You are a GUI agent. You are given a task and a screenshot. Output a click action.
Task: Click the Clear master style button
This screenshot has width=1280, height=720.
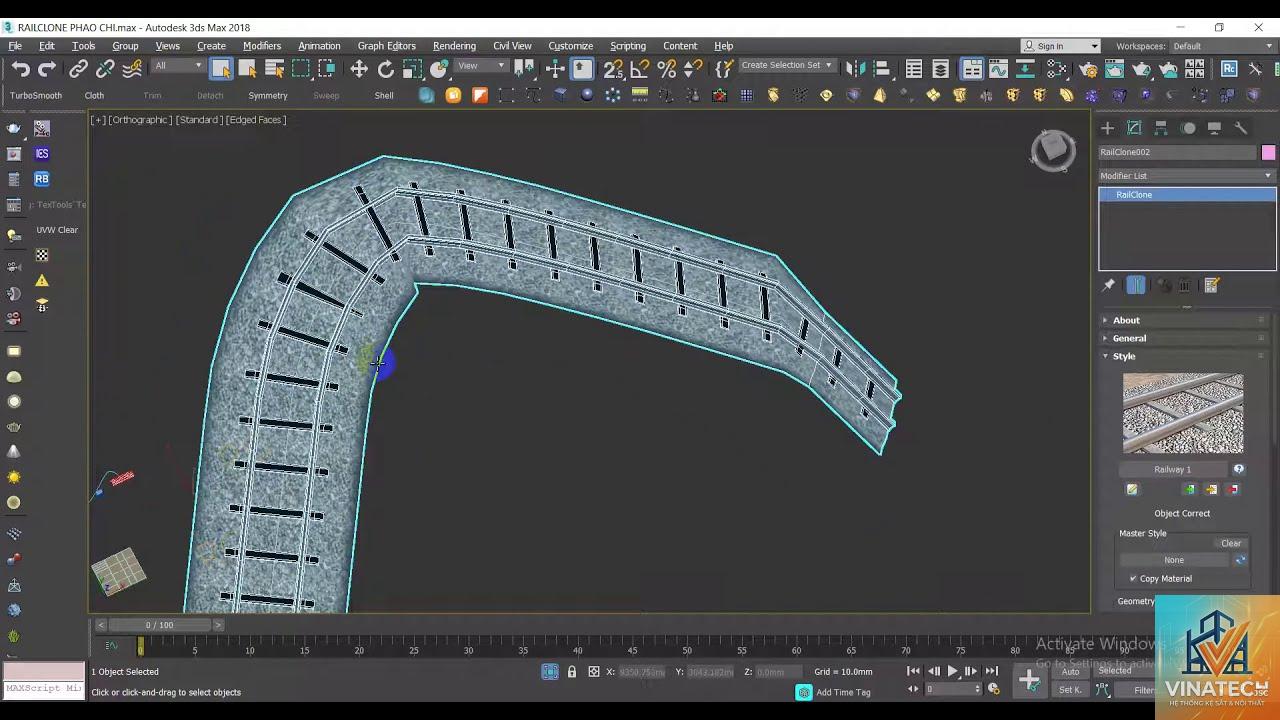click(x=1231, y=543)
